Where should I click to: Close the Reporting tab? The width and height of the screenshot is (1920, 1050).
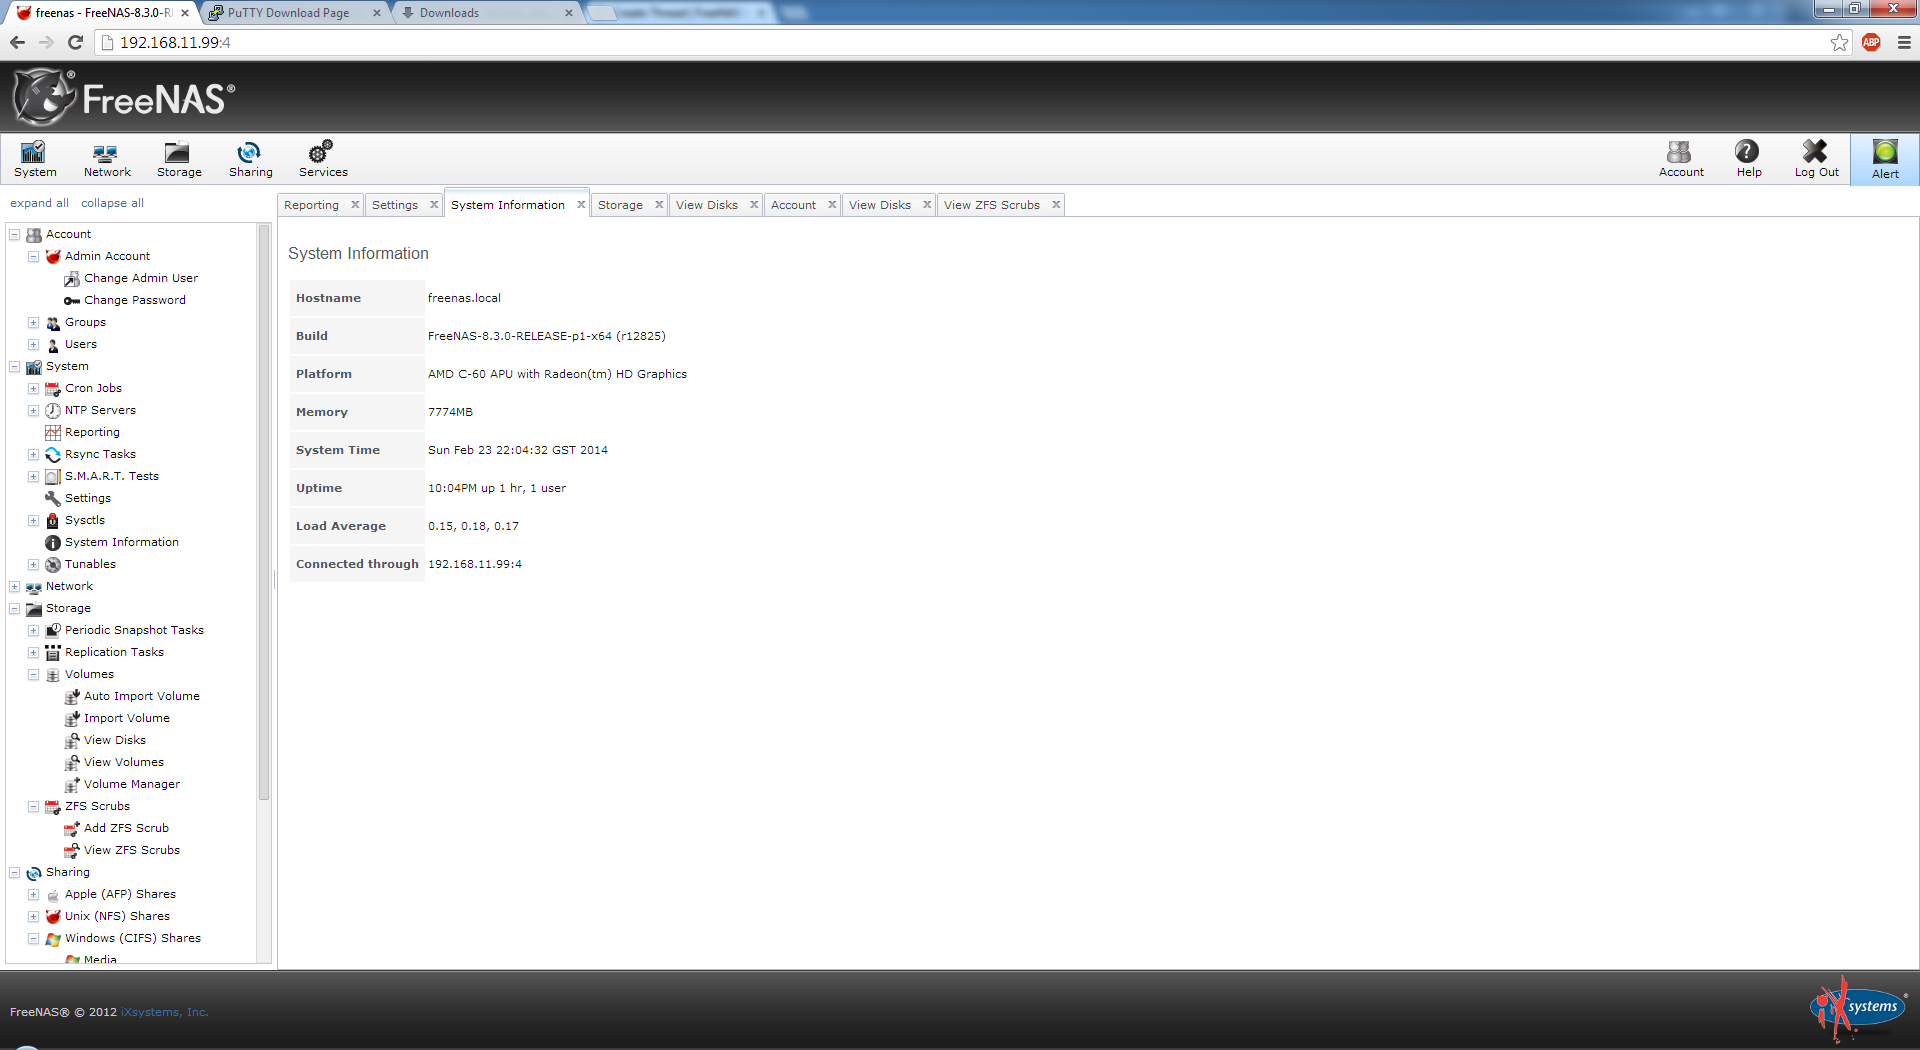point(355,205)
